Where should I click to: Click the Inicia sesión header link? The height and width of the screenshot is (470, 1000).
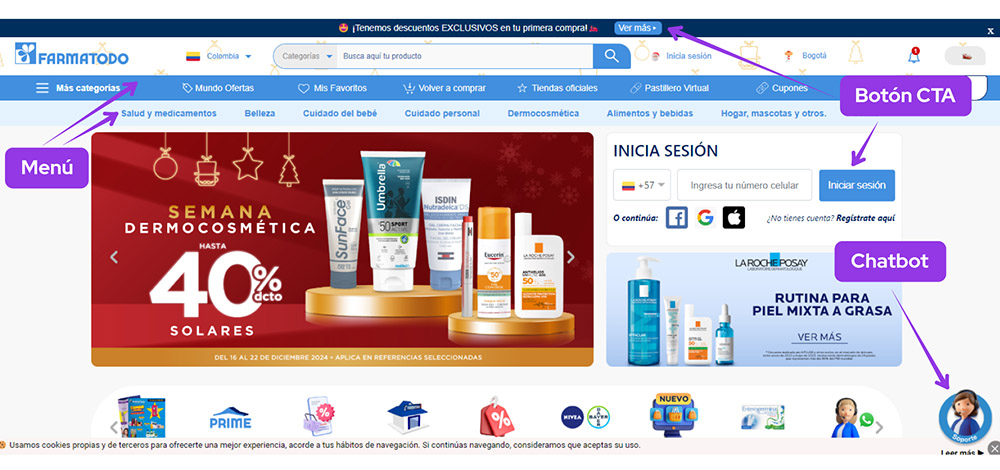689,56
